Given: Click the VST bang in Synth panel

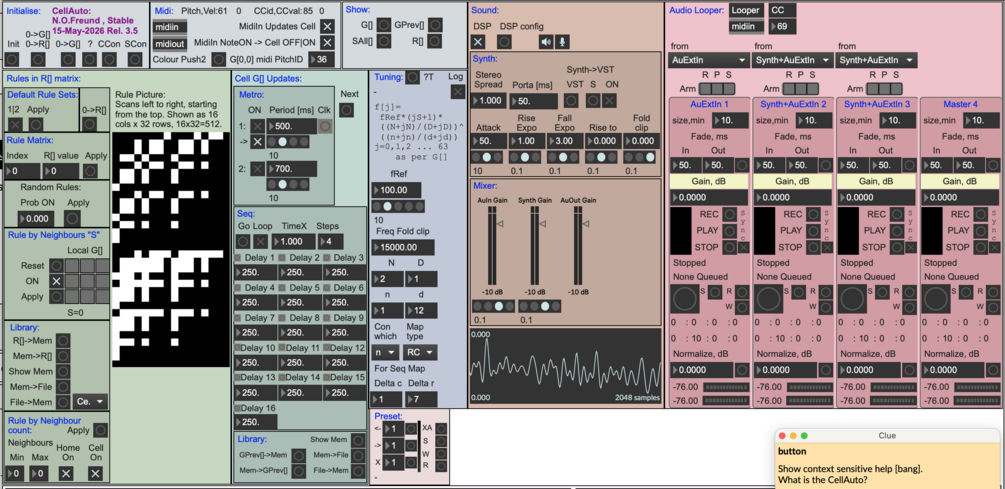Looking at the screenshot, I should 571,101.
